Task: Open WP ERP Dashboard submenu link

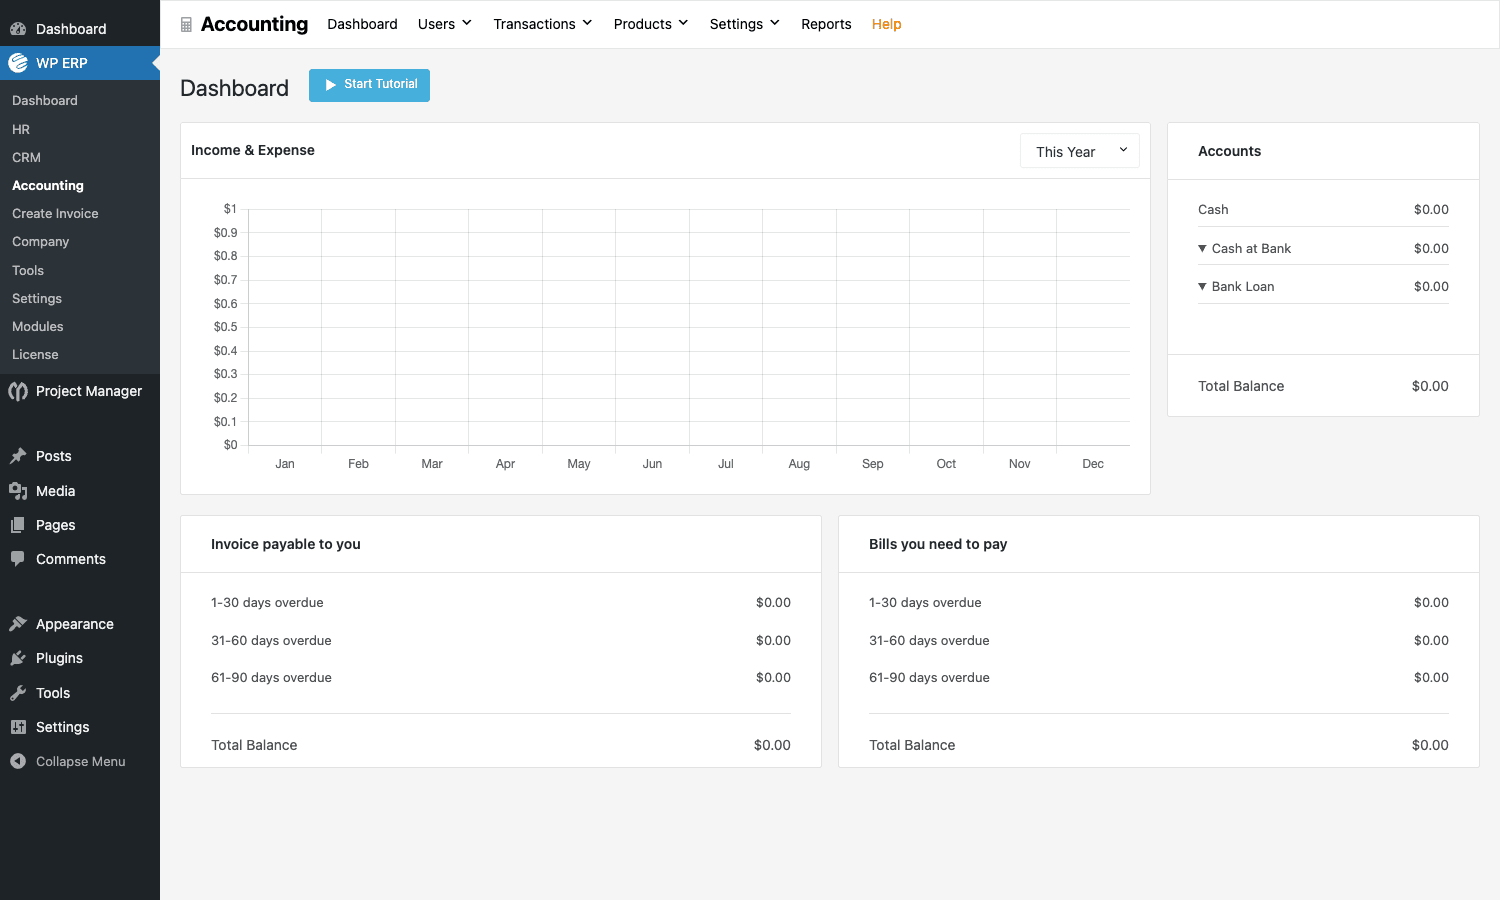Action: click(x=45, y=101)
